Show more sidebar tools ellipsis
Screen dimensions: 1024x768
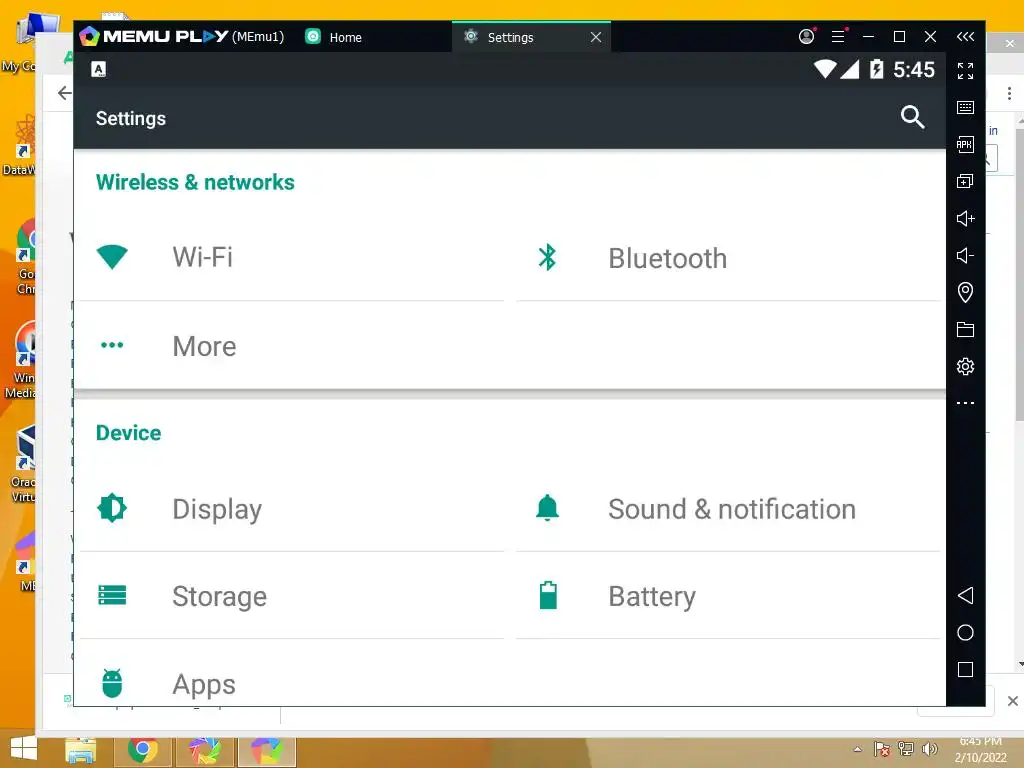click(965, 403)
